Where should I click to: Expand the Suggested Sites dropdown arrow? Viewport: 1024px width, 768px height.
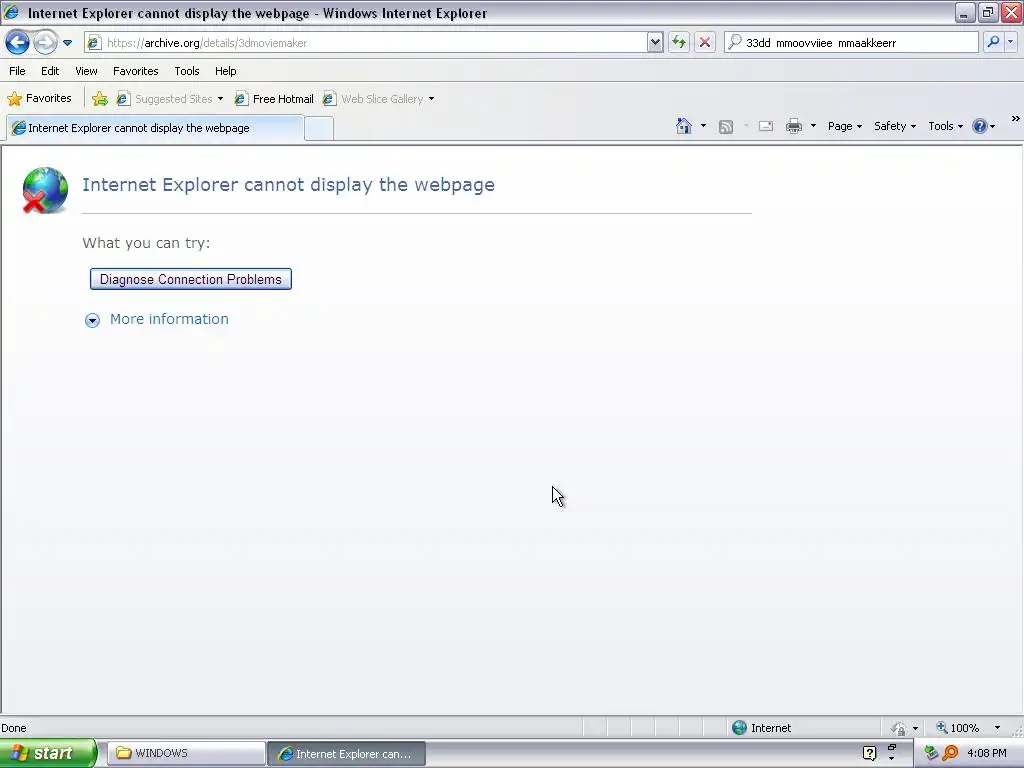tap(220, 99)
